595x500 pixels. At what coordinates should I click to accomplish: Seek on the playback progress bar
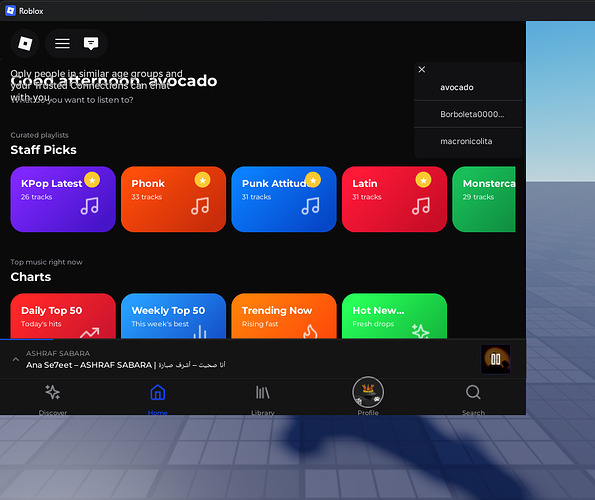[263, 339]
